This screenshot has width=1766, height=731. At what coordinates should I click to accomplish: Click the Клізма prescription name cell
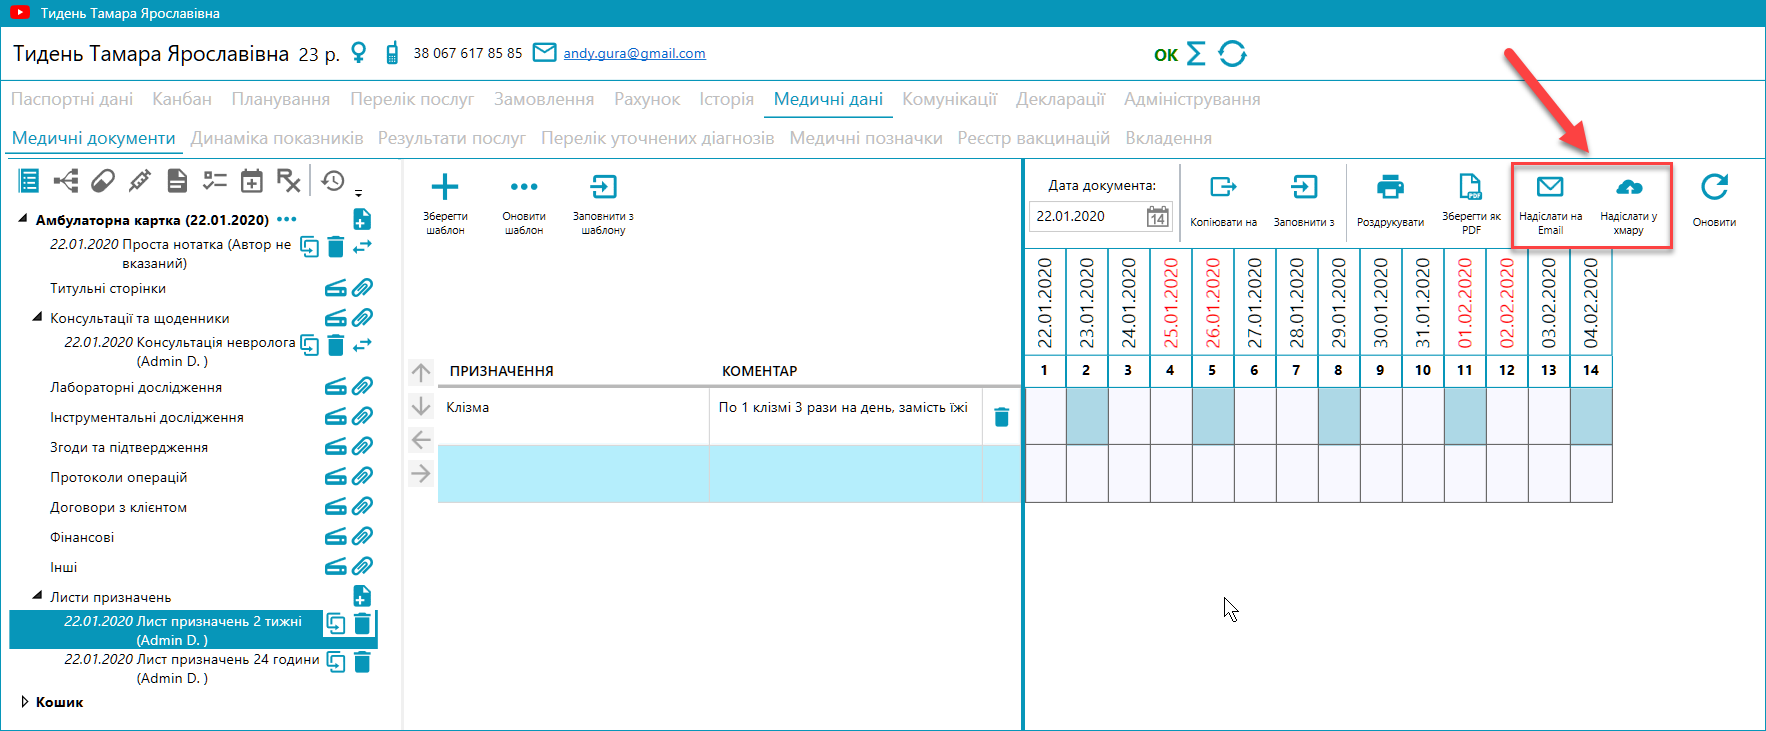(x=573, y=416)
